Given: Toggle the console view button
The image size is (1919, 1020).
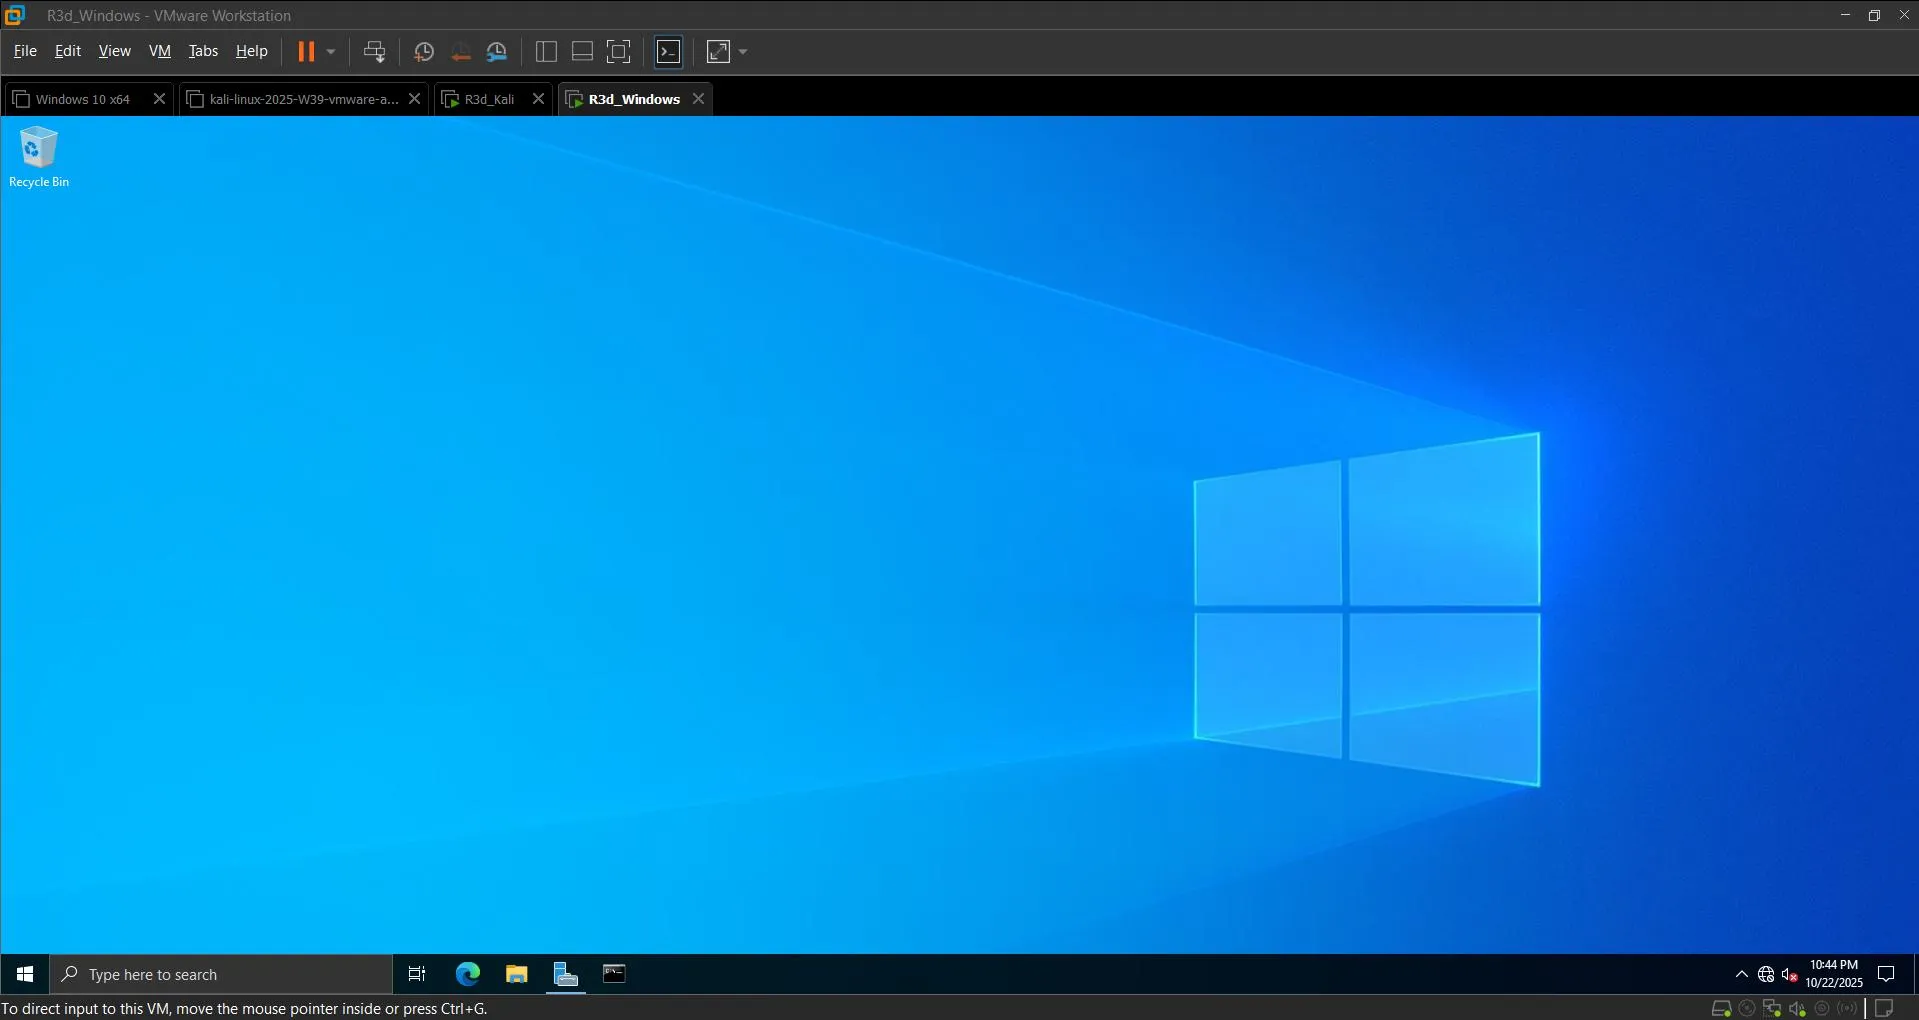Looking at the screenshot, I should pyautogui.click(x=669, y=52).
